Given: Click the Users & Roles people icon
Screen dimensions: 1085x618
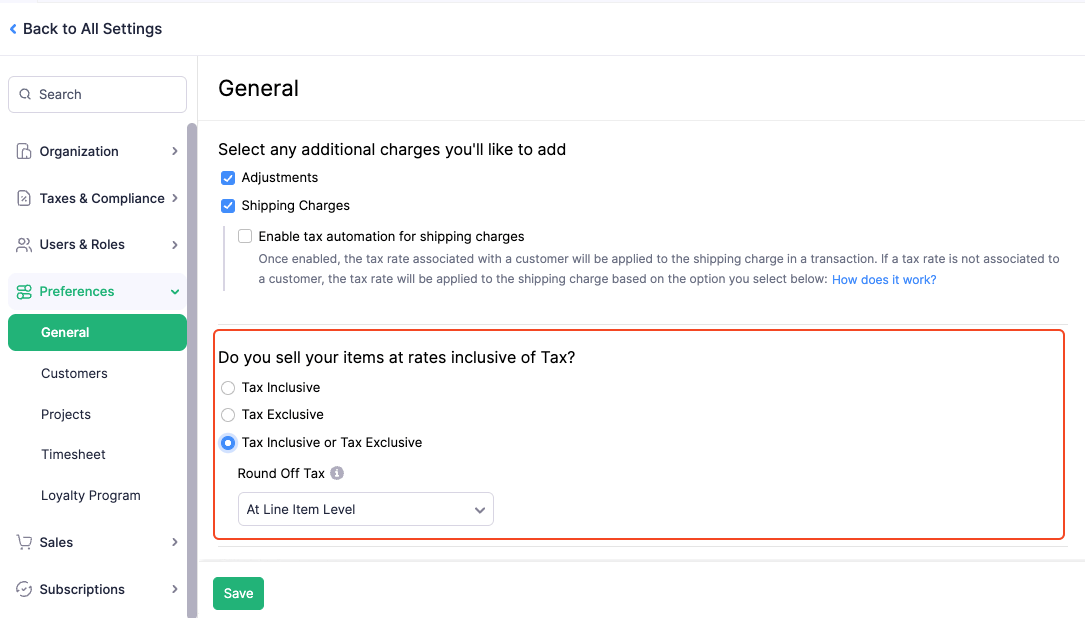Looking at the screenshot, I should pos(23,244).
